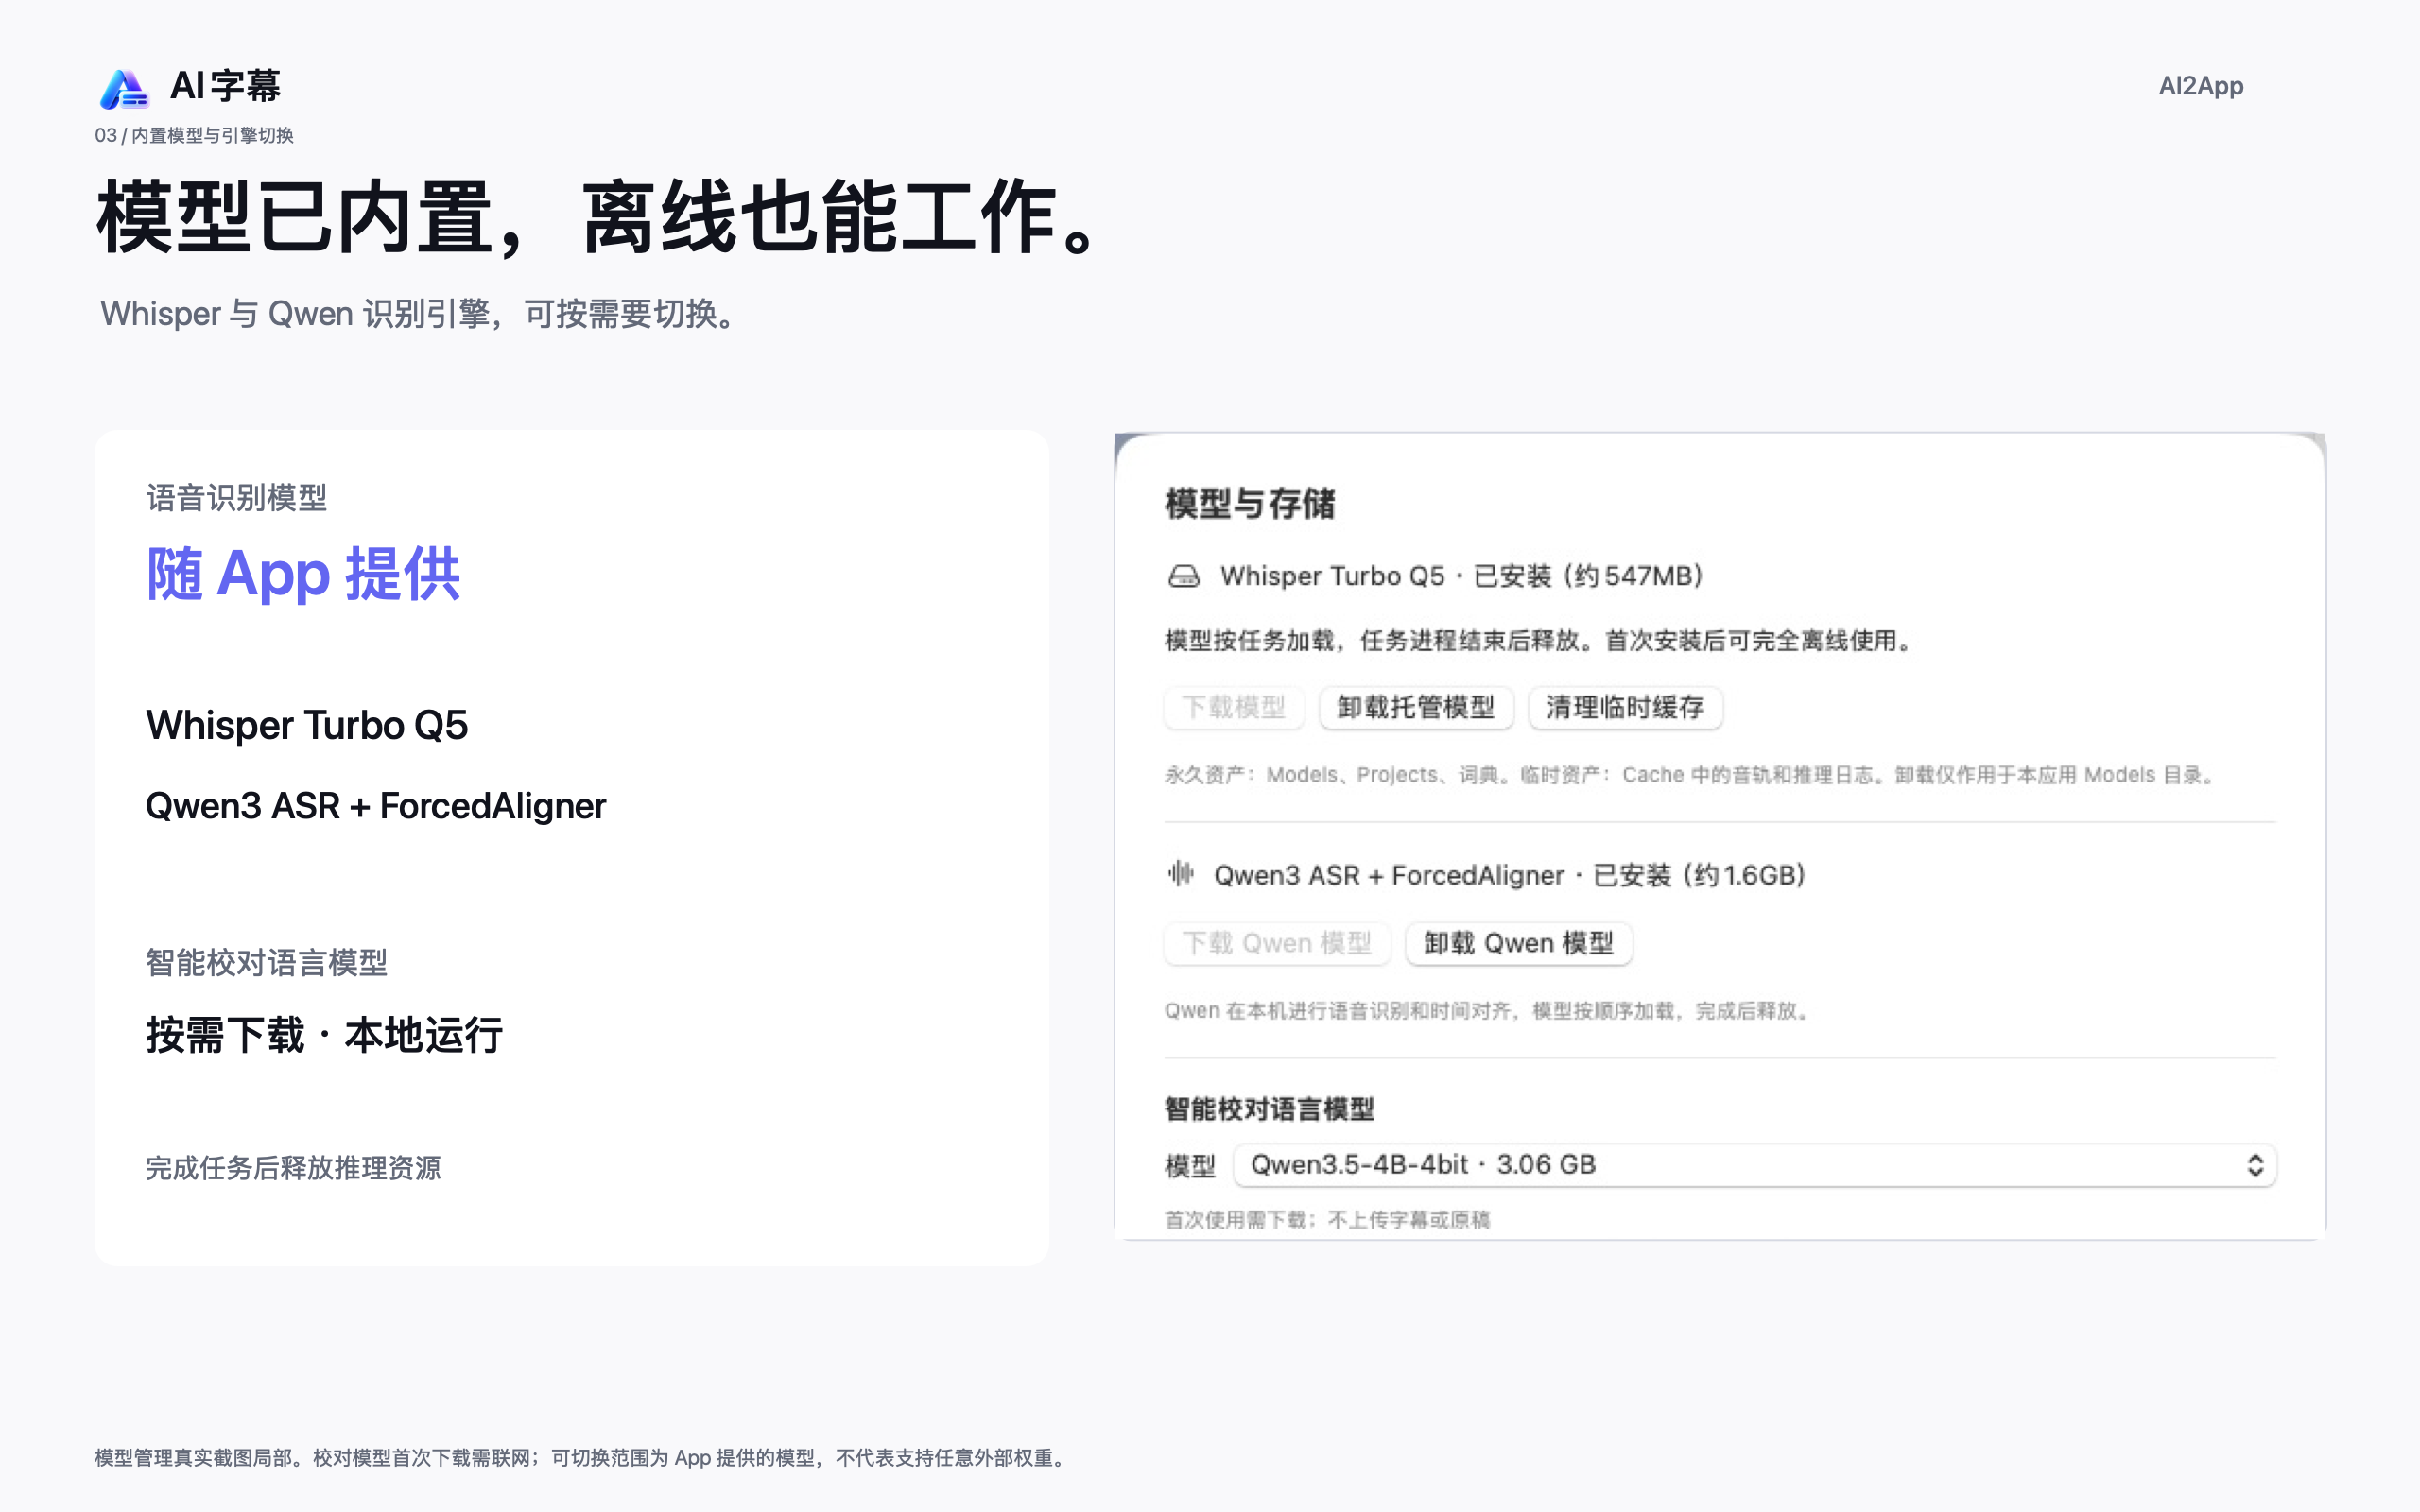Click the footer note 模型管理真实截图局部
This screenshot has height=1512, width=2420.
pyautogui.click(x=583, y=1458)
